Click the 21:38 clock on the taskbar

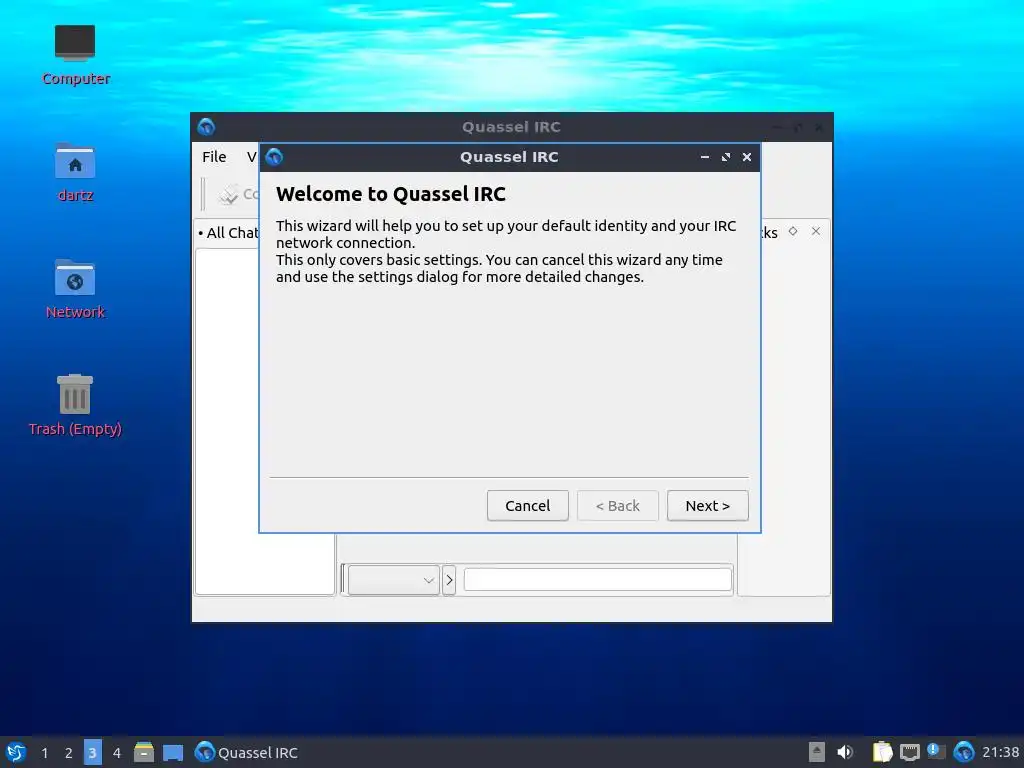pos(1000,752)
